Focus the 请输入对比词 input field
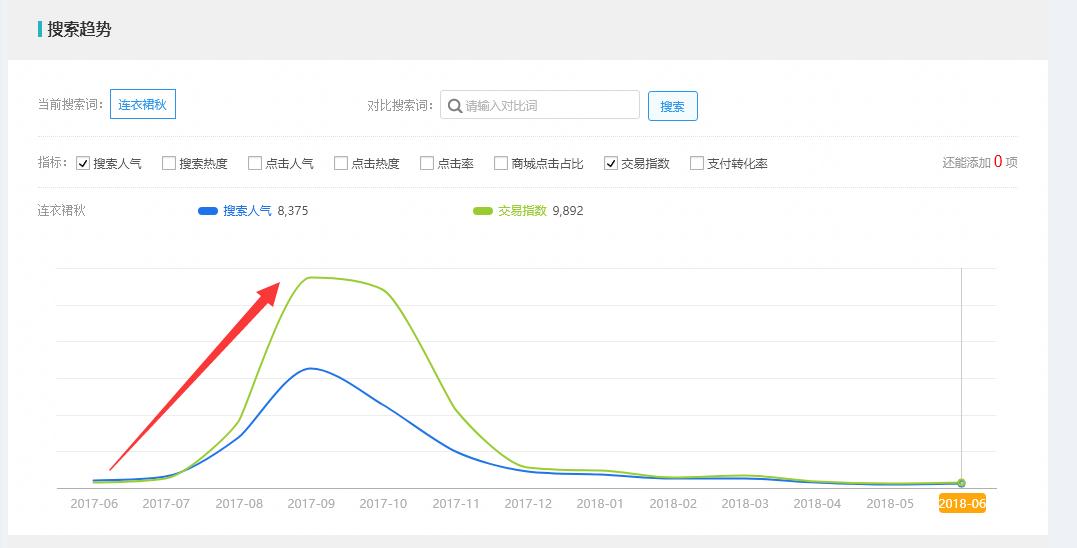 (540, 105)
